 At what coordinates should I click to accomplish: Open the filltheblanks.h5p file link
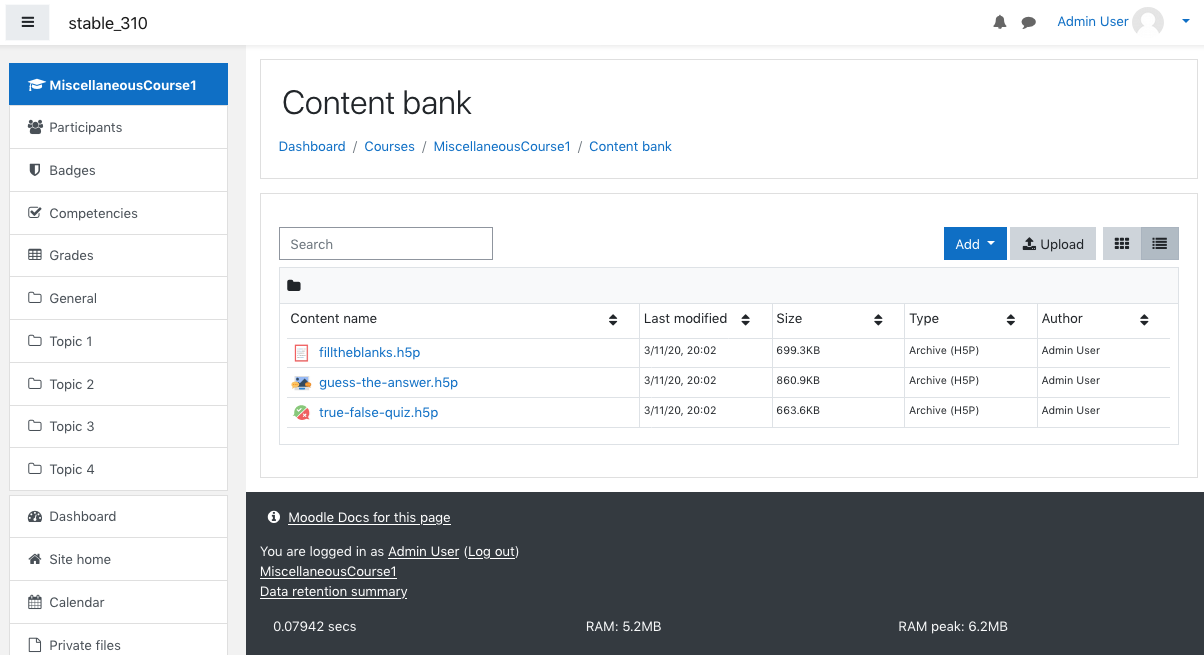tap(369, 353)
